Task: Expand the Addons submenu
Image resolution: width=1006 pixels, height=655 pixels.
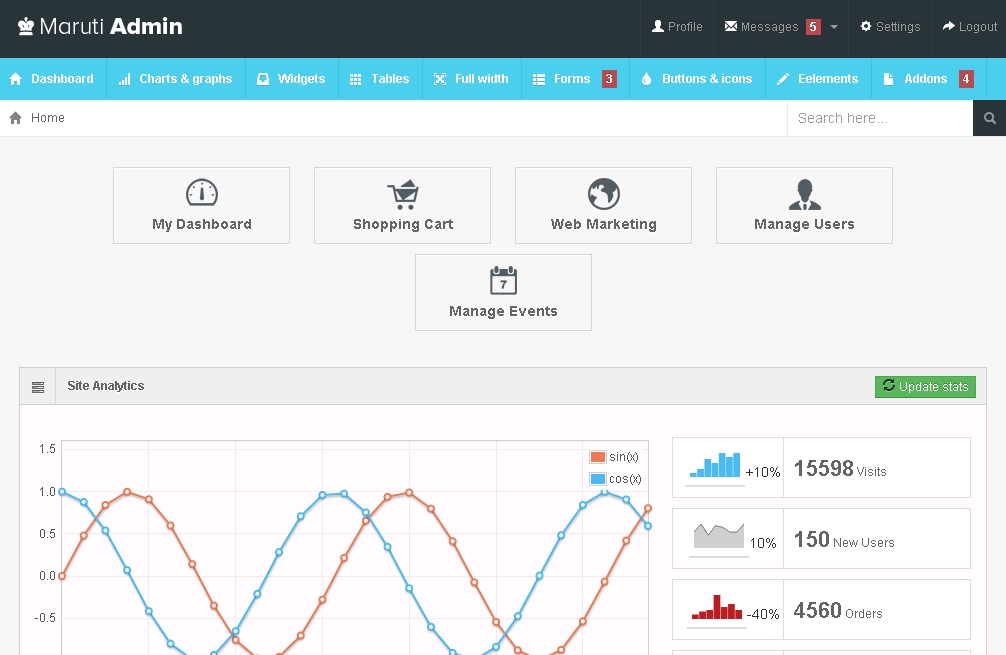Action: [927, 79]
